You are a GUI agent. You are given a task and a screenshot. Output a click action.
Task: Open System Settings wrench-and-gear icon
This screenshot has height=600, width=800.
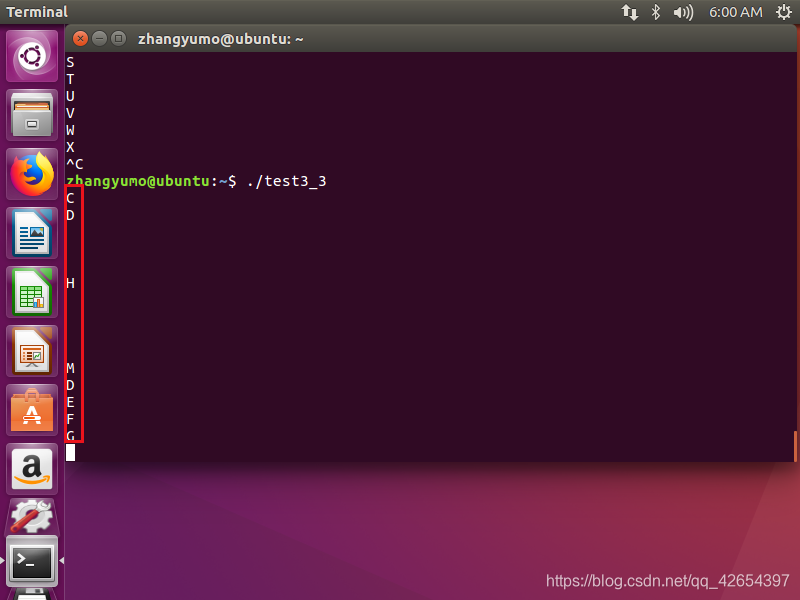(32, 516)
